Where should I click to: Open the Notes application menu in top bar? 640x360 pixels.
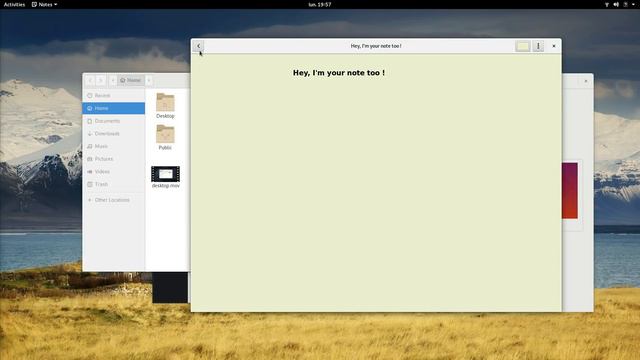[44, 4]
